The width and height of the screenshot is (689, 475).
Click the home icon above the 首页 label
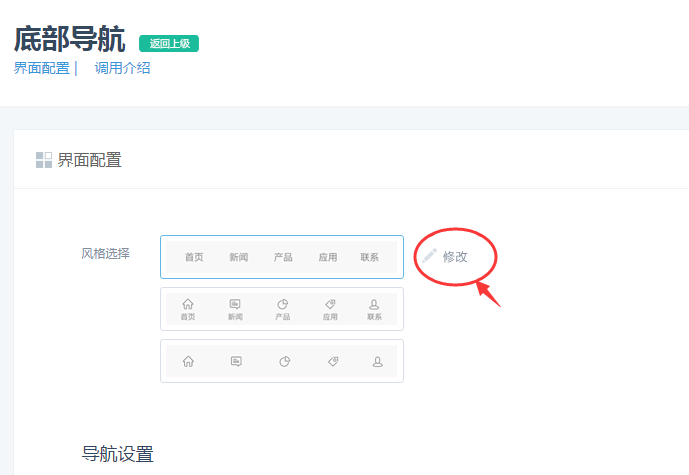click(x=188, y=304)
